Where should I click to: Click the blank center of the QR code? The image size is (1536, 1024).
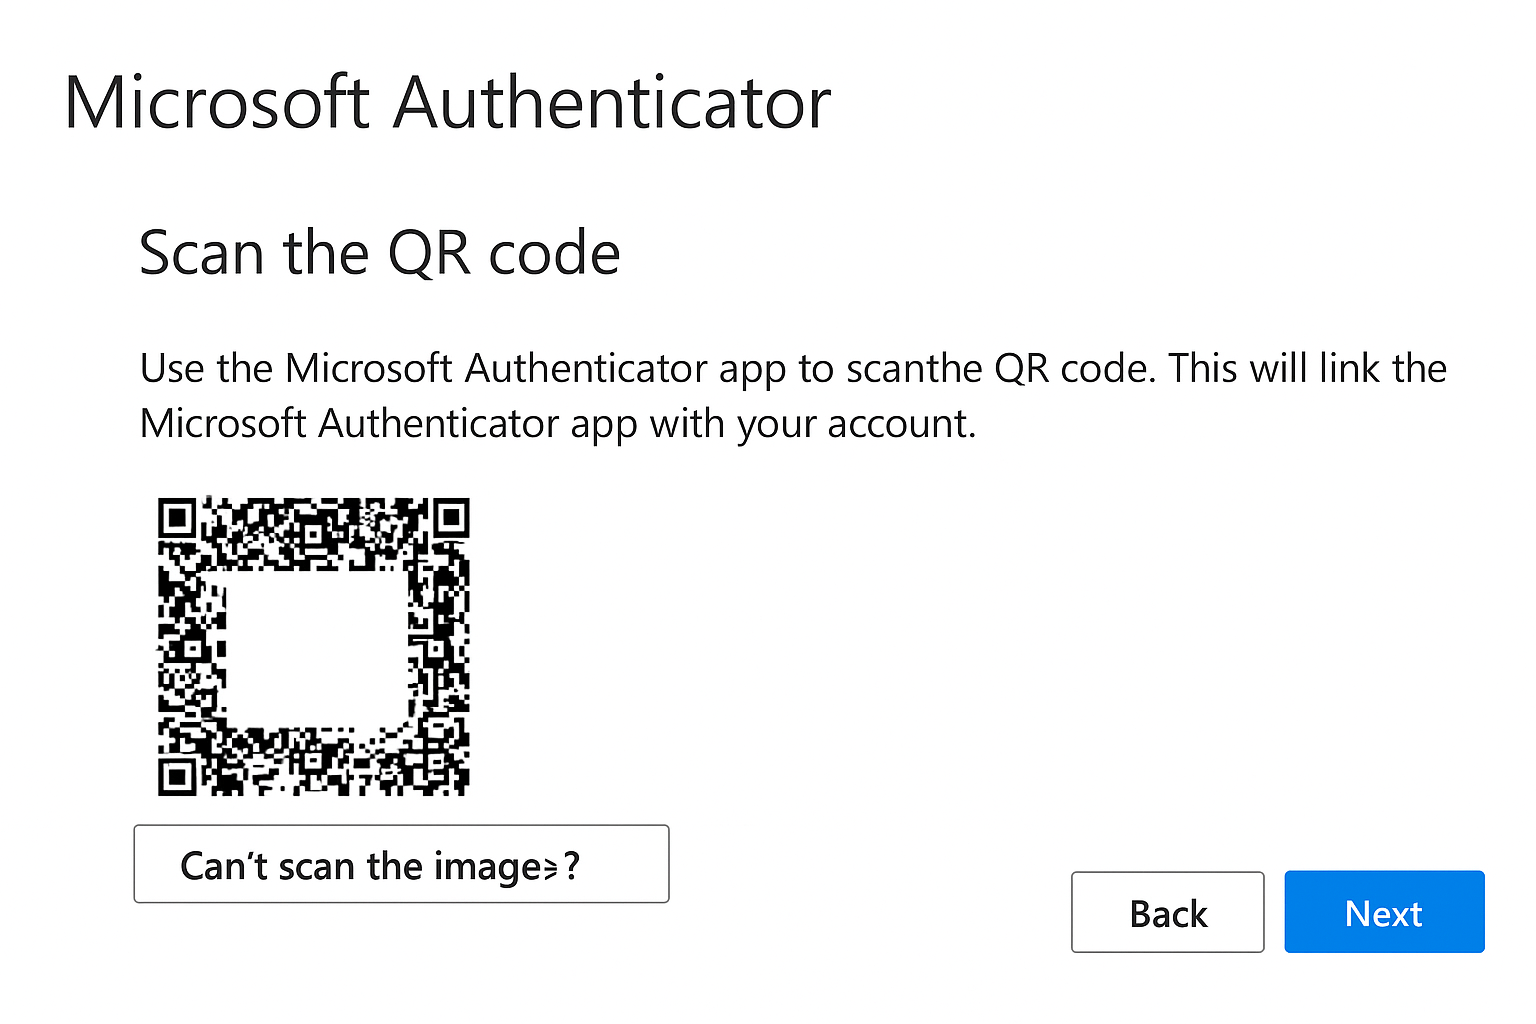point(310,645)
